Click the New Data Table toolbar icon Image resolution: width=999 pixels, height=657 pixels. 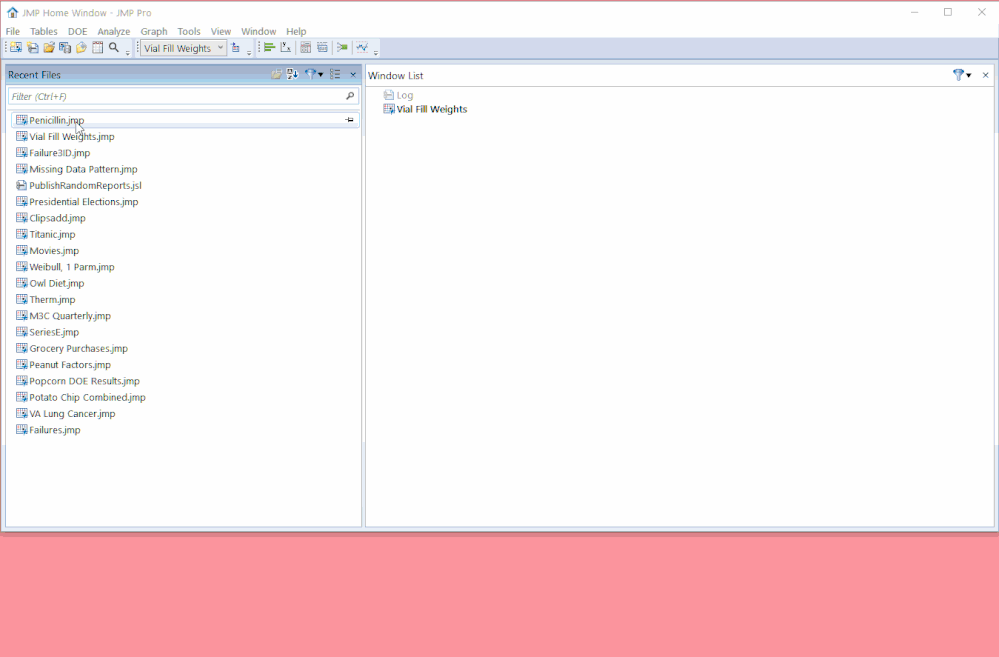pos(16,48)
